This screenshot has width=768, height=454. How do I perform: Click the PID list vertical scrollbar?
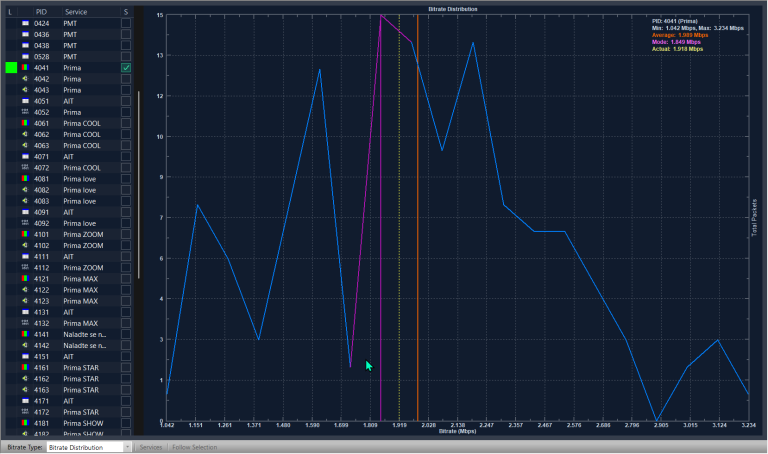139,185
